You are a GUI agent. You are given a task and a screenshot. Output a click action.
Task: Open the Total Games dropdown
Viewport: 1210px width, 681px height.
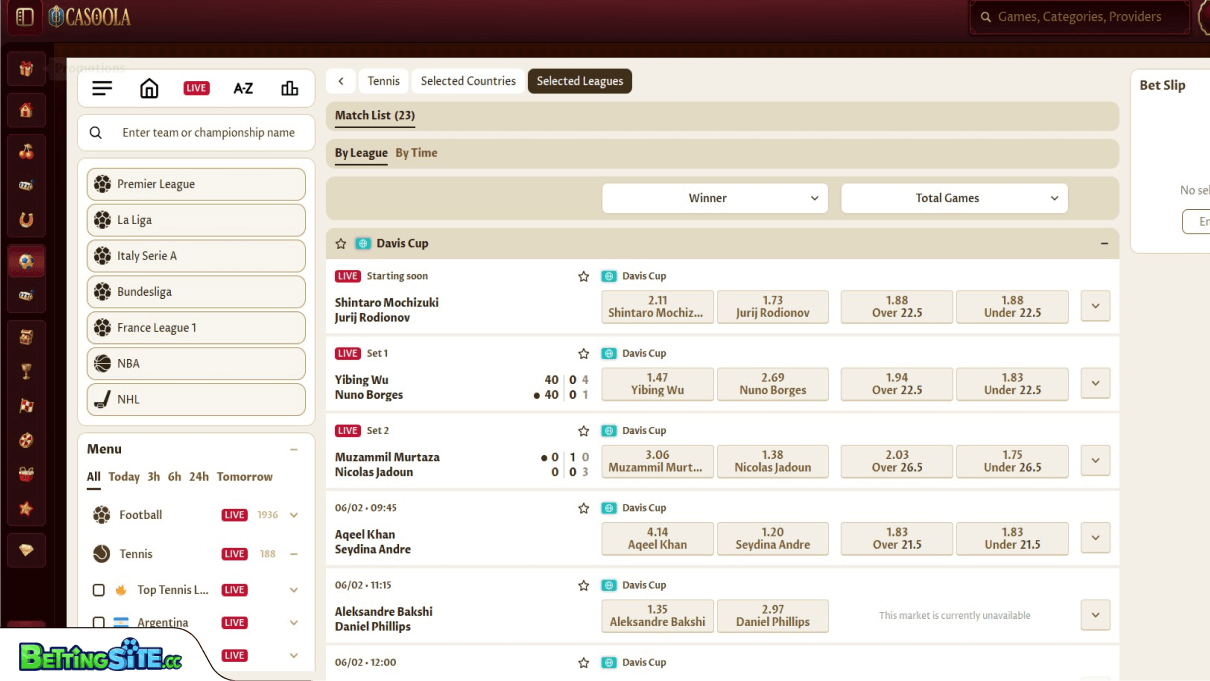[x=953, y=198]
